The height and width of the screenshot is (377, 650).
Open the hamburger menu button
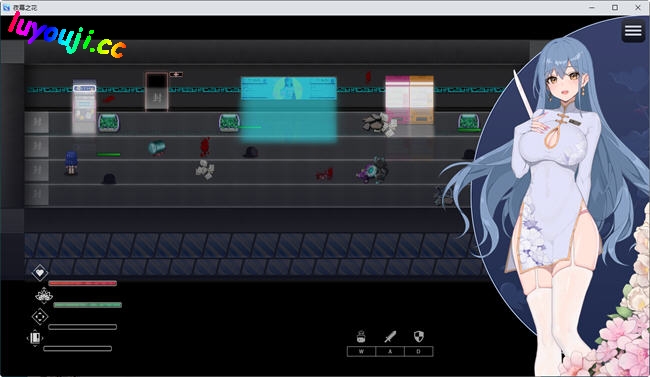coord(633,31)
